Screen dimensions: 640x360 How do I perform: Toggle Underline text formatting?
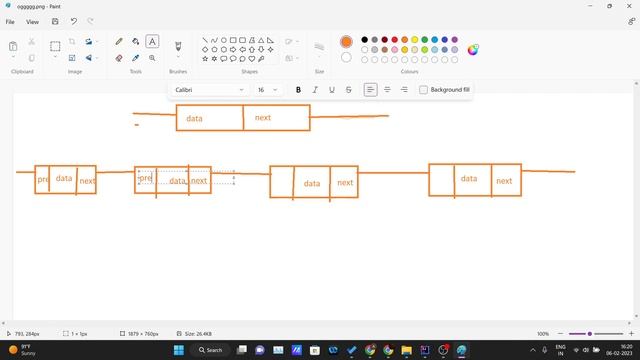pyautogui.click(x=332, y=90)
